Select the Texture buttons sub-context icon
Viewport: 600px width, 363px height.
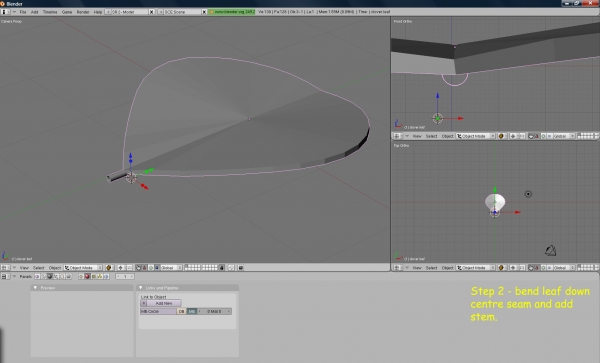(94, 276)
